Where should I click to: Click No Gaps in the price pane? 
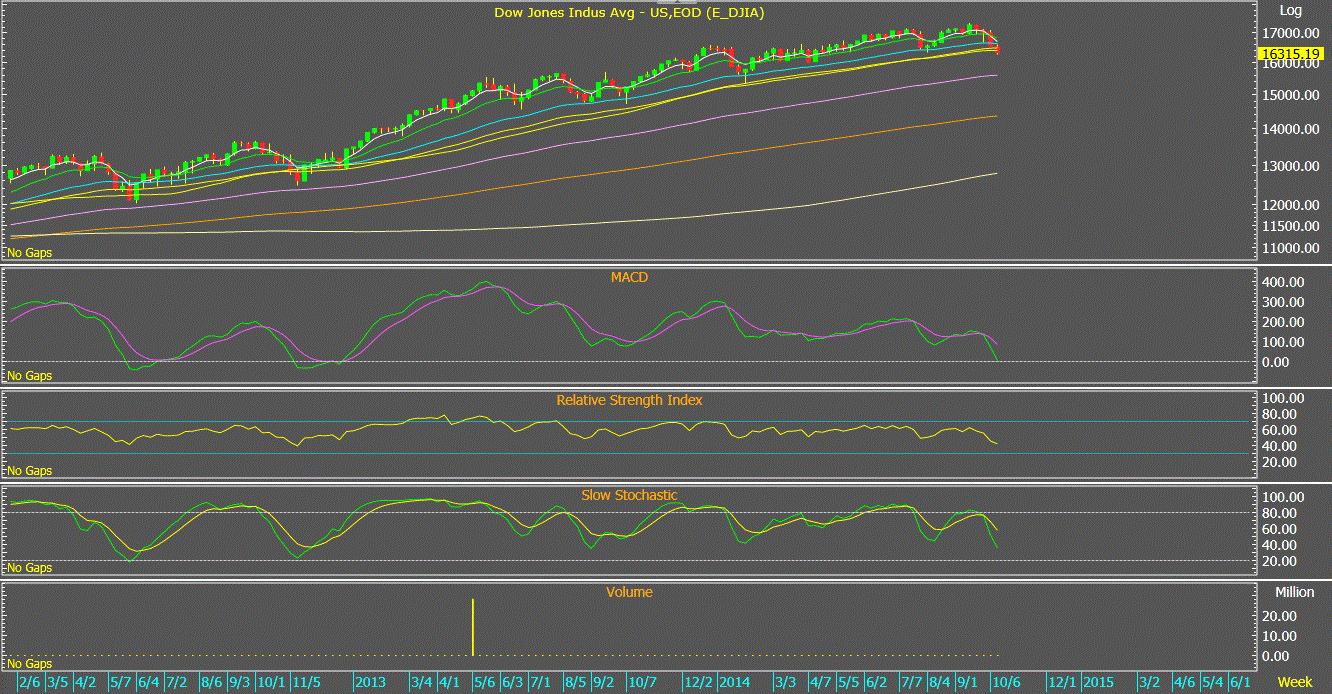coord(29,253)
